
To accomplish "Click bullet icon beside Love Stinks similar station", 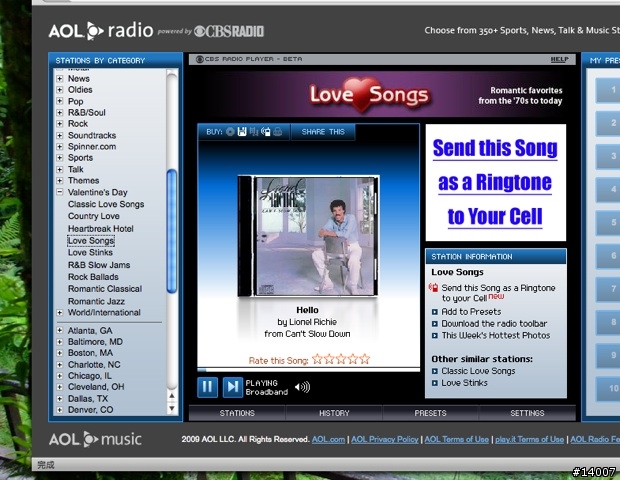I will coord(435,383).
